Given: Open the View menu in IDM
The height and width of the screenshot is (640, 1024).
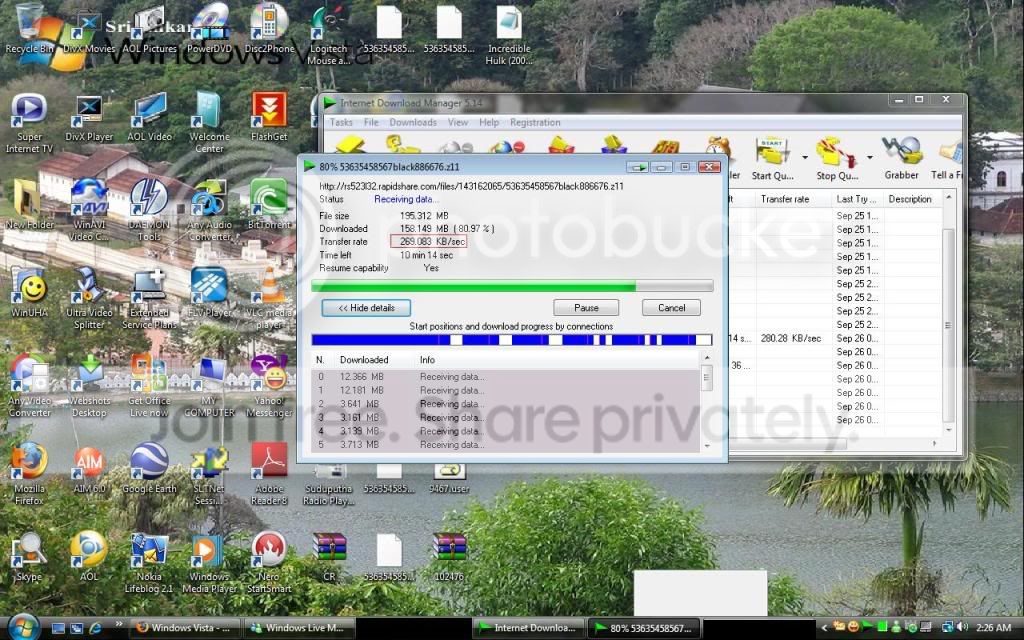Looking at the screenshot, I should pos(457,122).
